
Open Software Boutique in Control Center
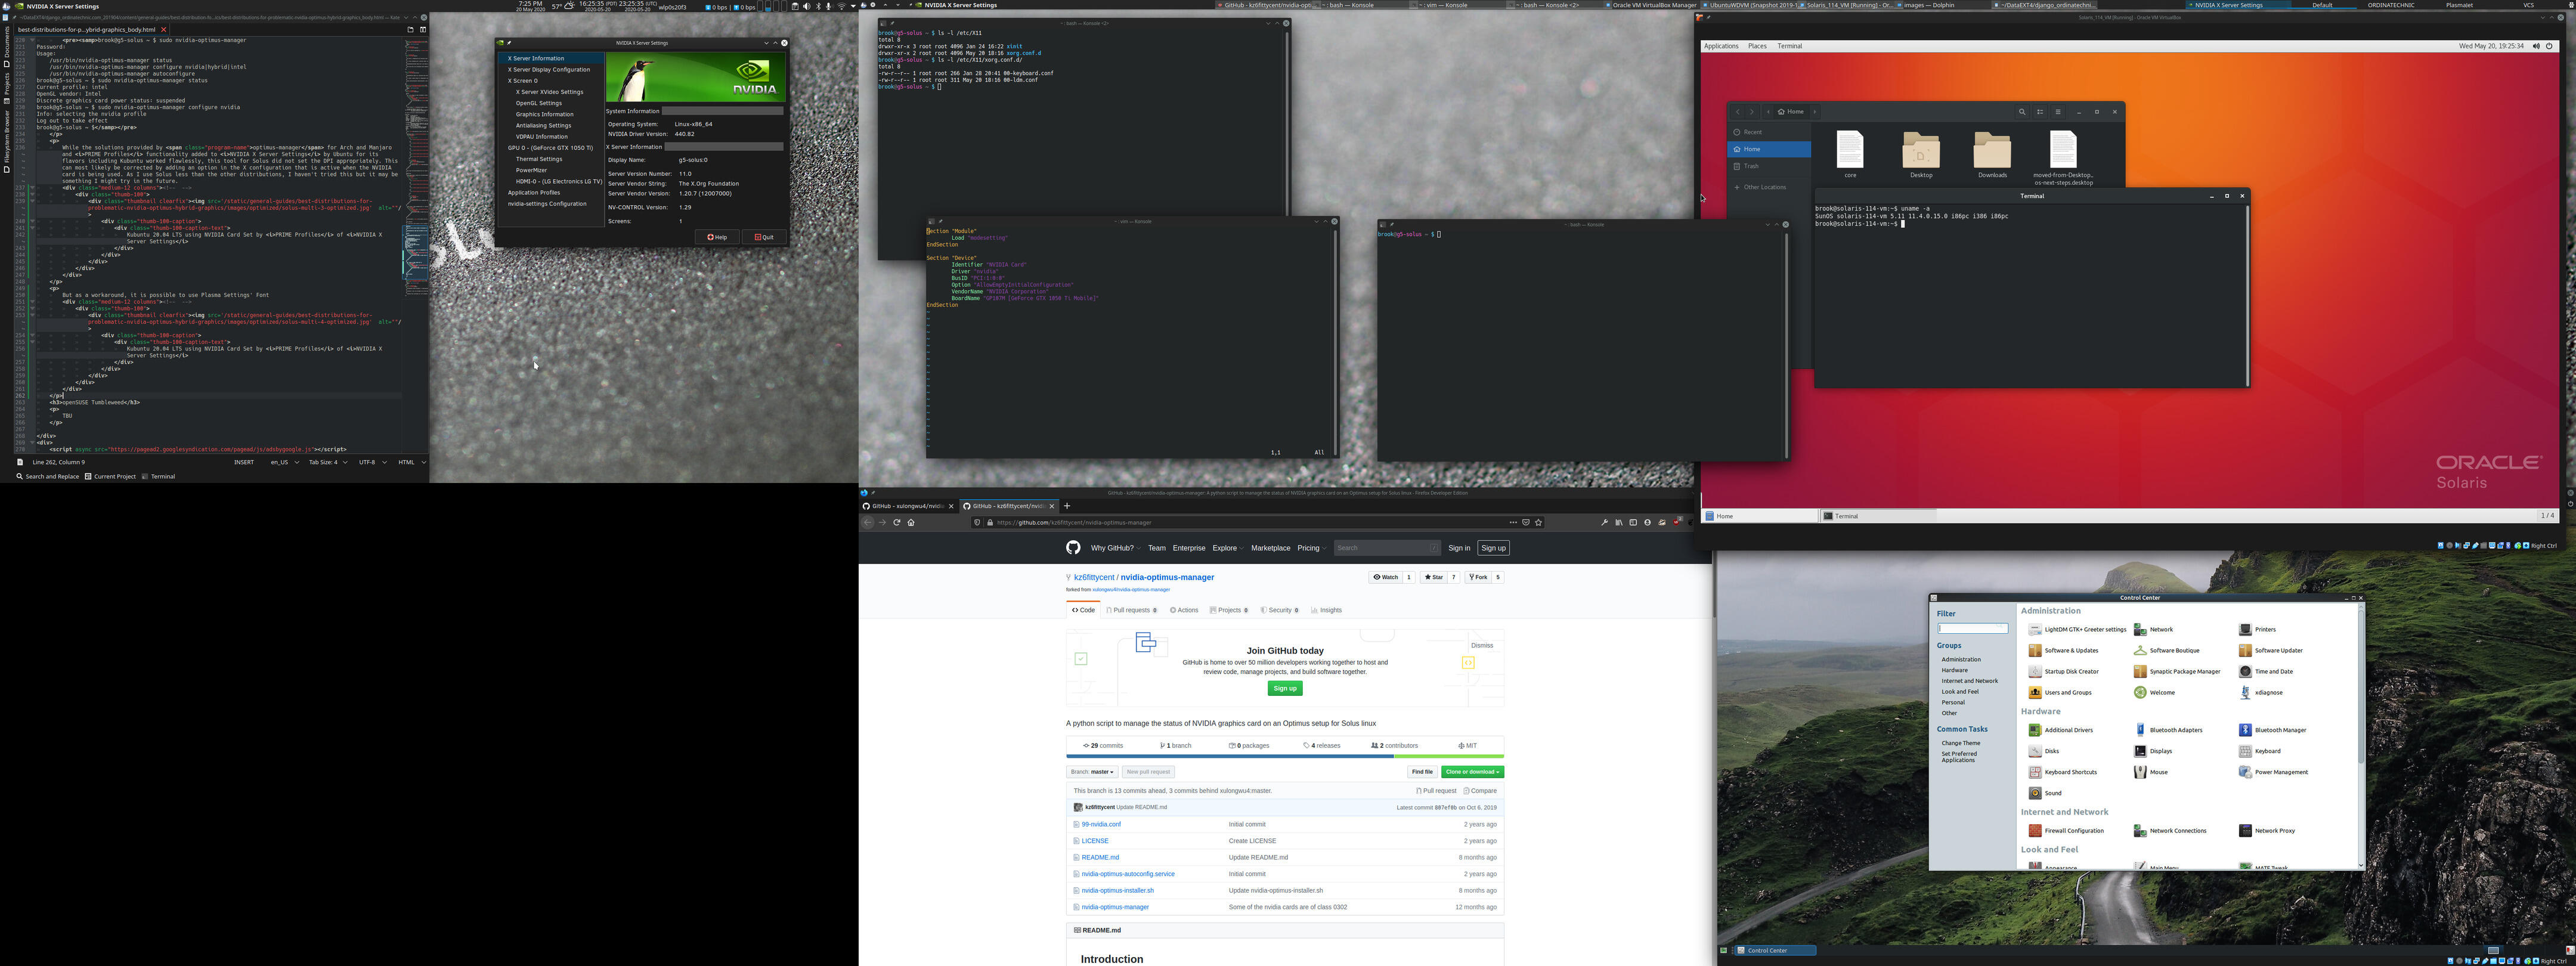coord(2166,651)
